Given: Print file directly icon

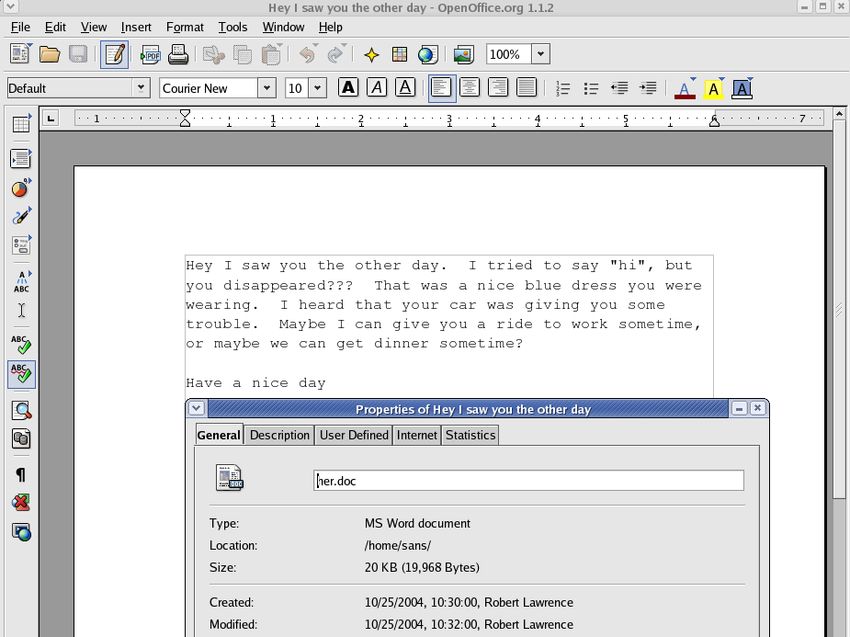Looking at the screenshot, I should [178, 55].
